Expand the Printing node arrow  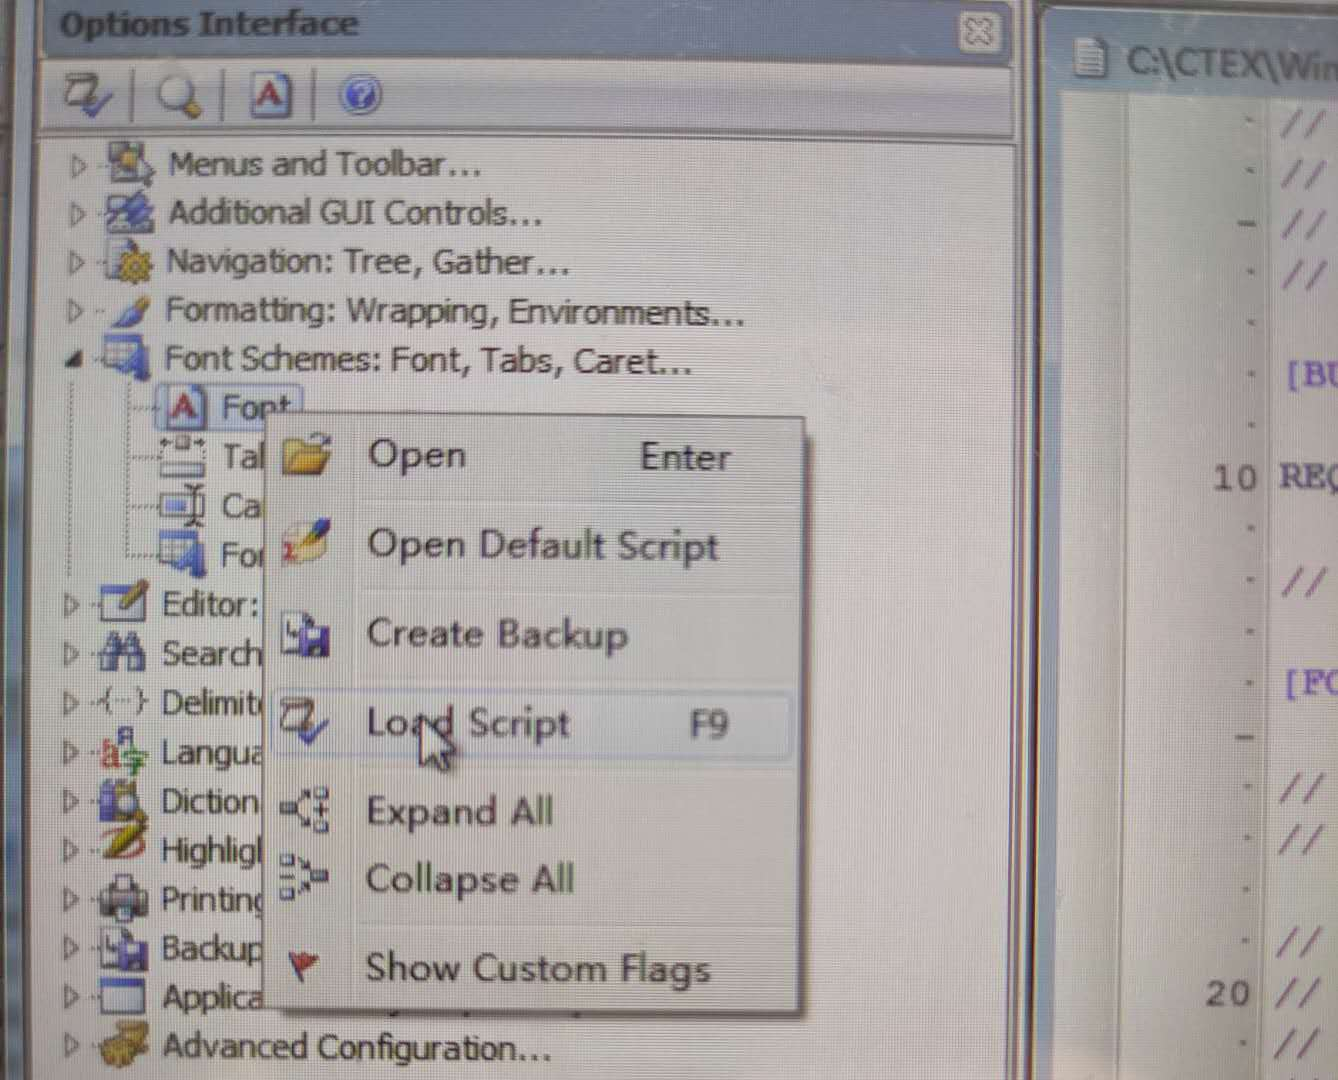pos(71,899)
